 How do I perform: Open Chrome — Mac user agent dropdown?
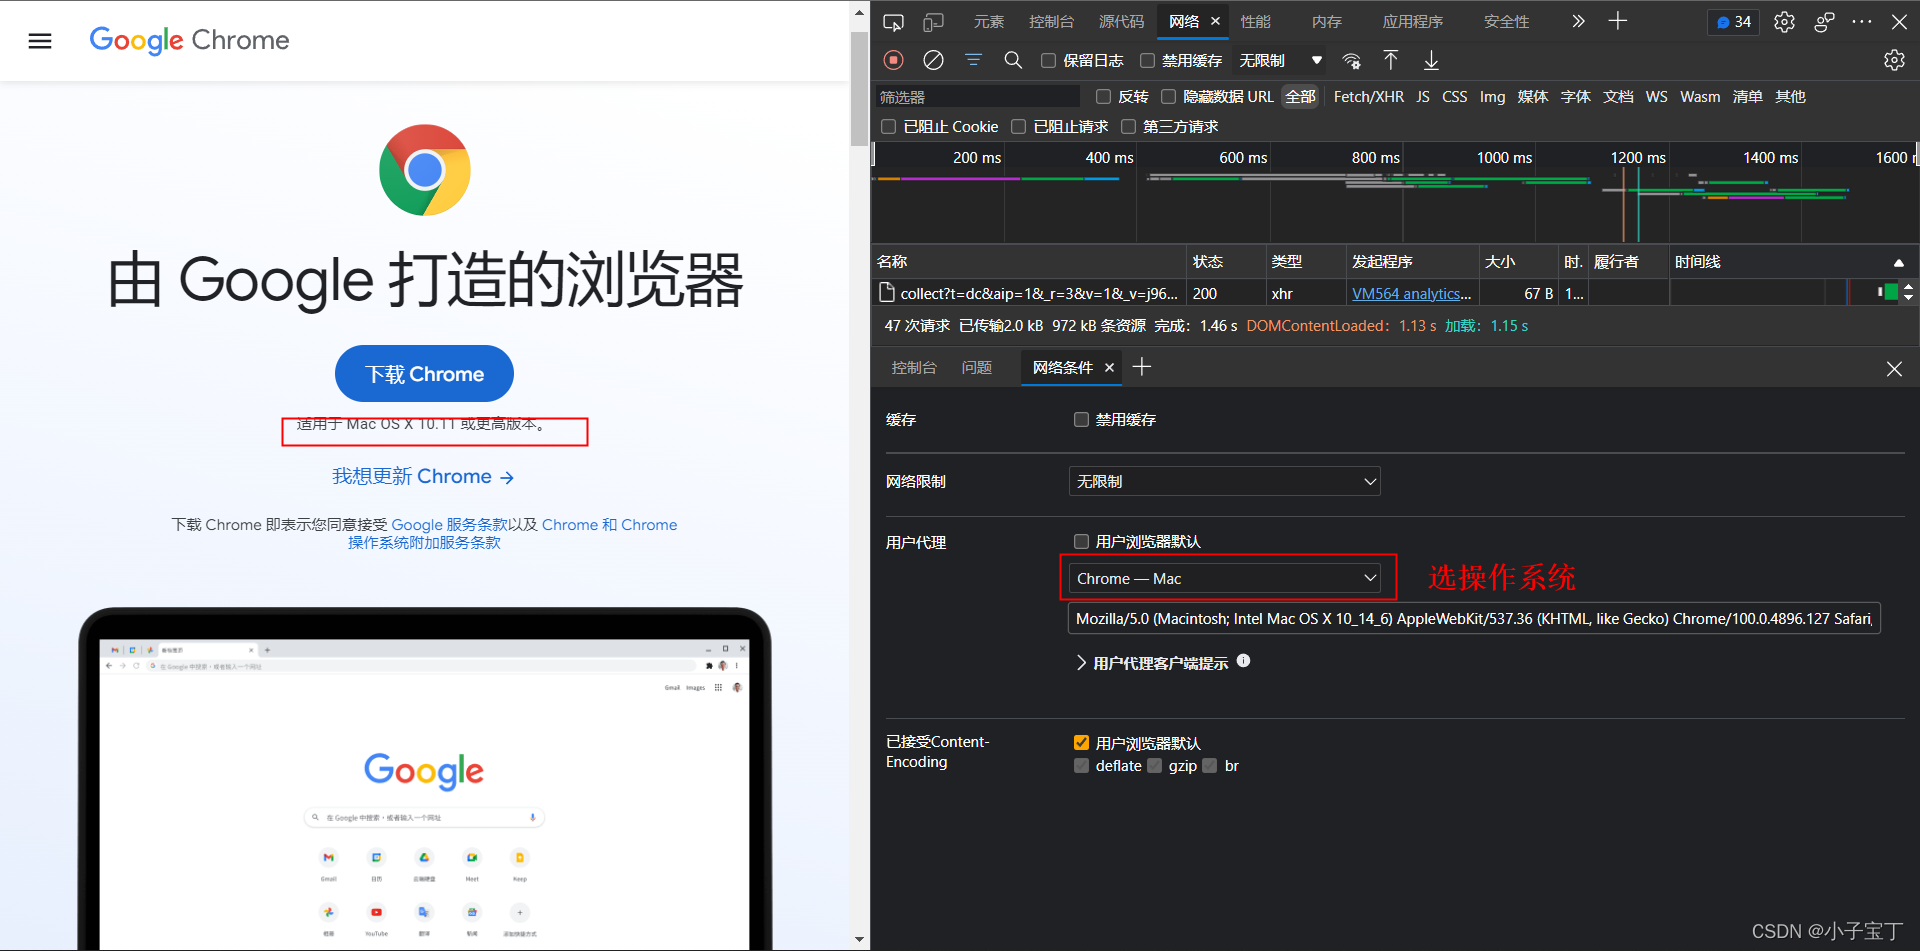coord(1224,578)
